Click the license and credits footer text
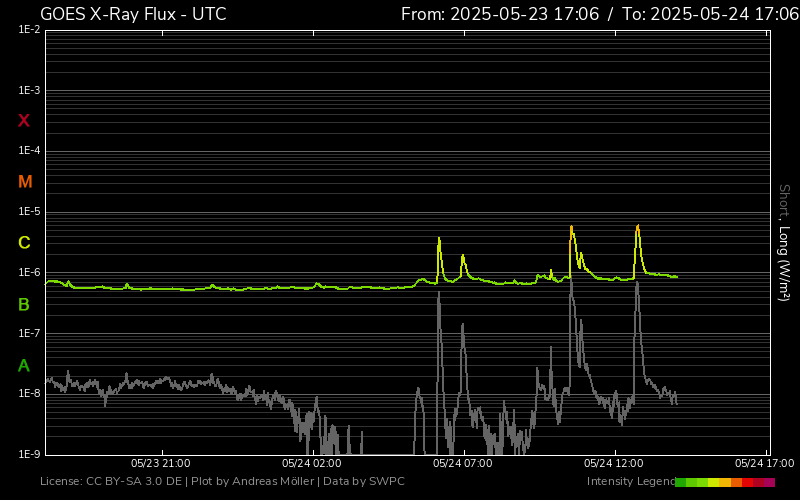The height and width of the screenshot is (500, 800). pyautogui.click(x=222, y=482)
